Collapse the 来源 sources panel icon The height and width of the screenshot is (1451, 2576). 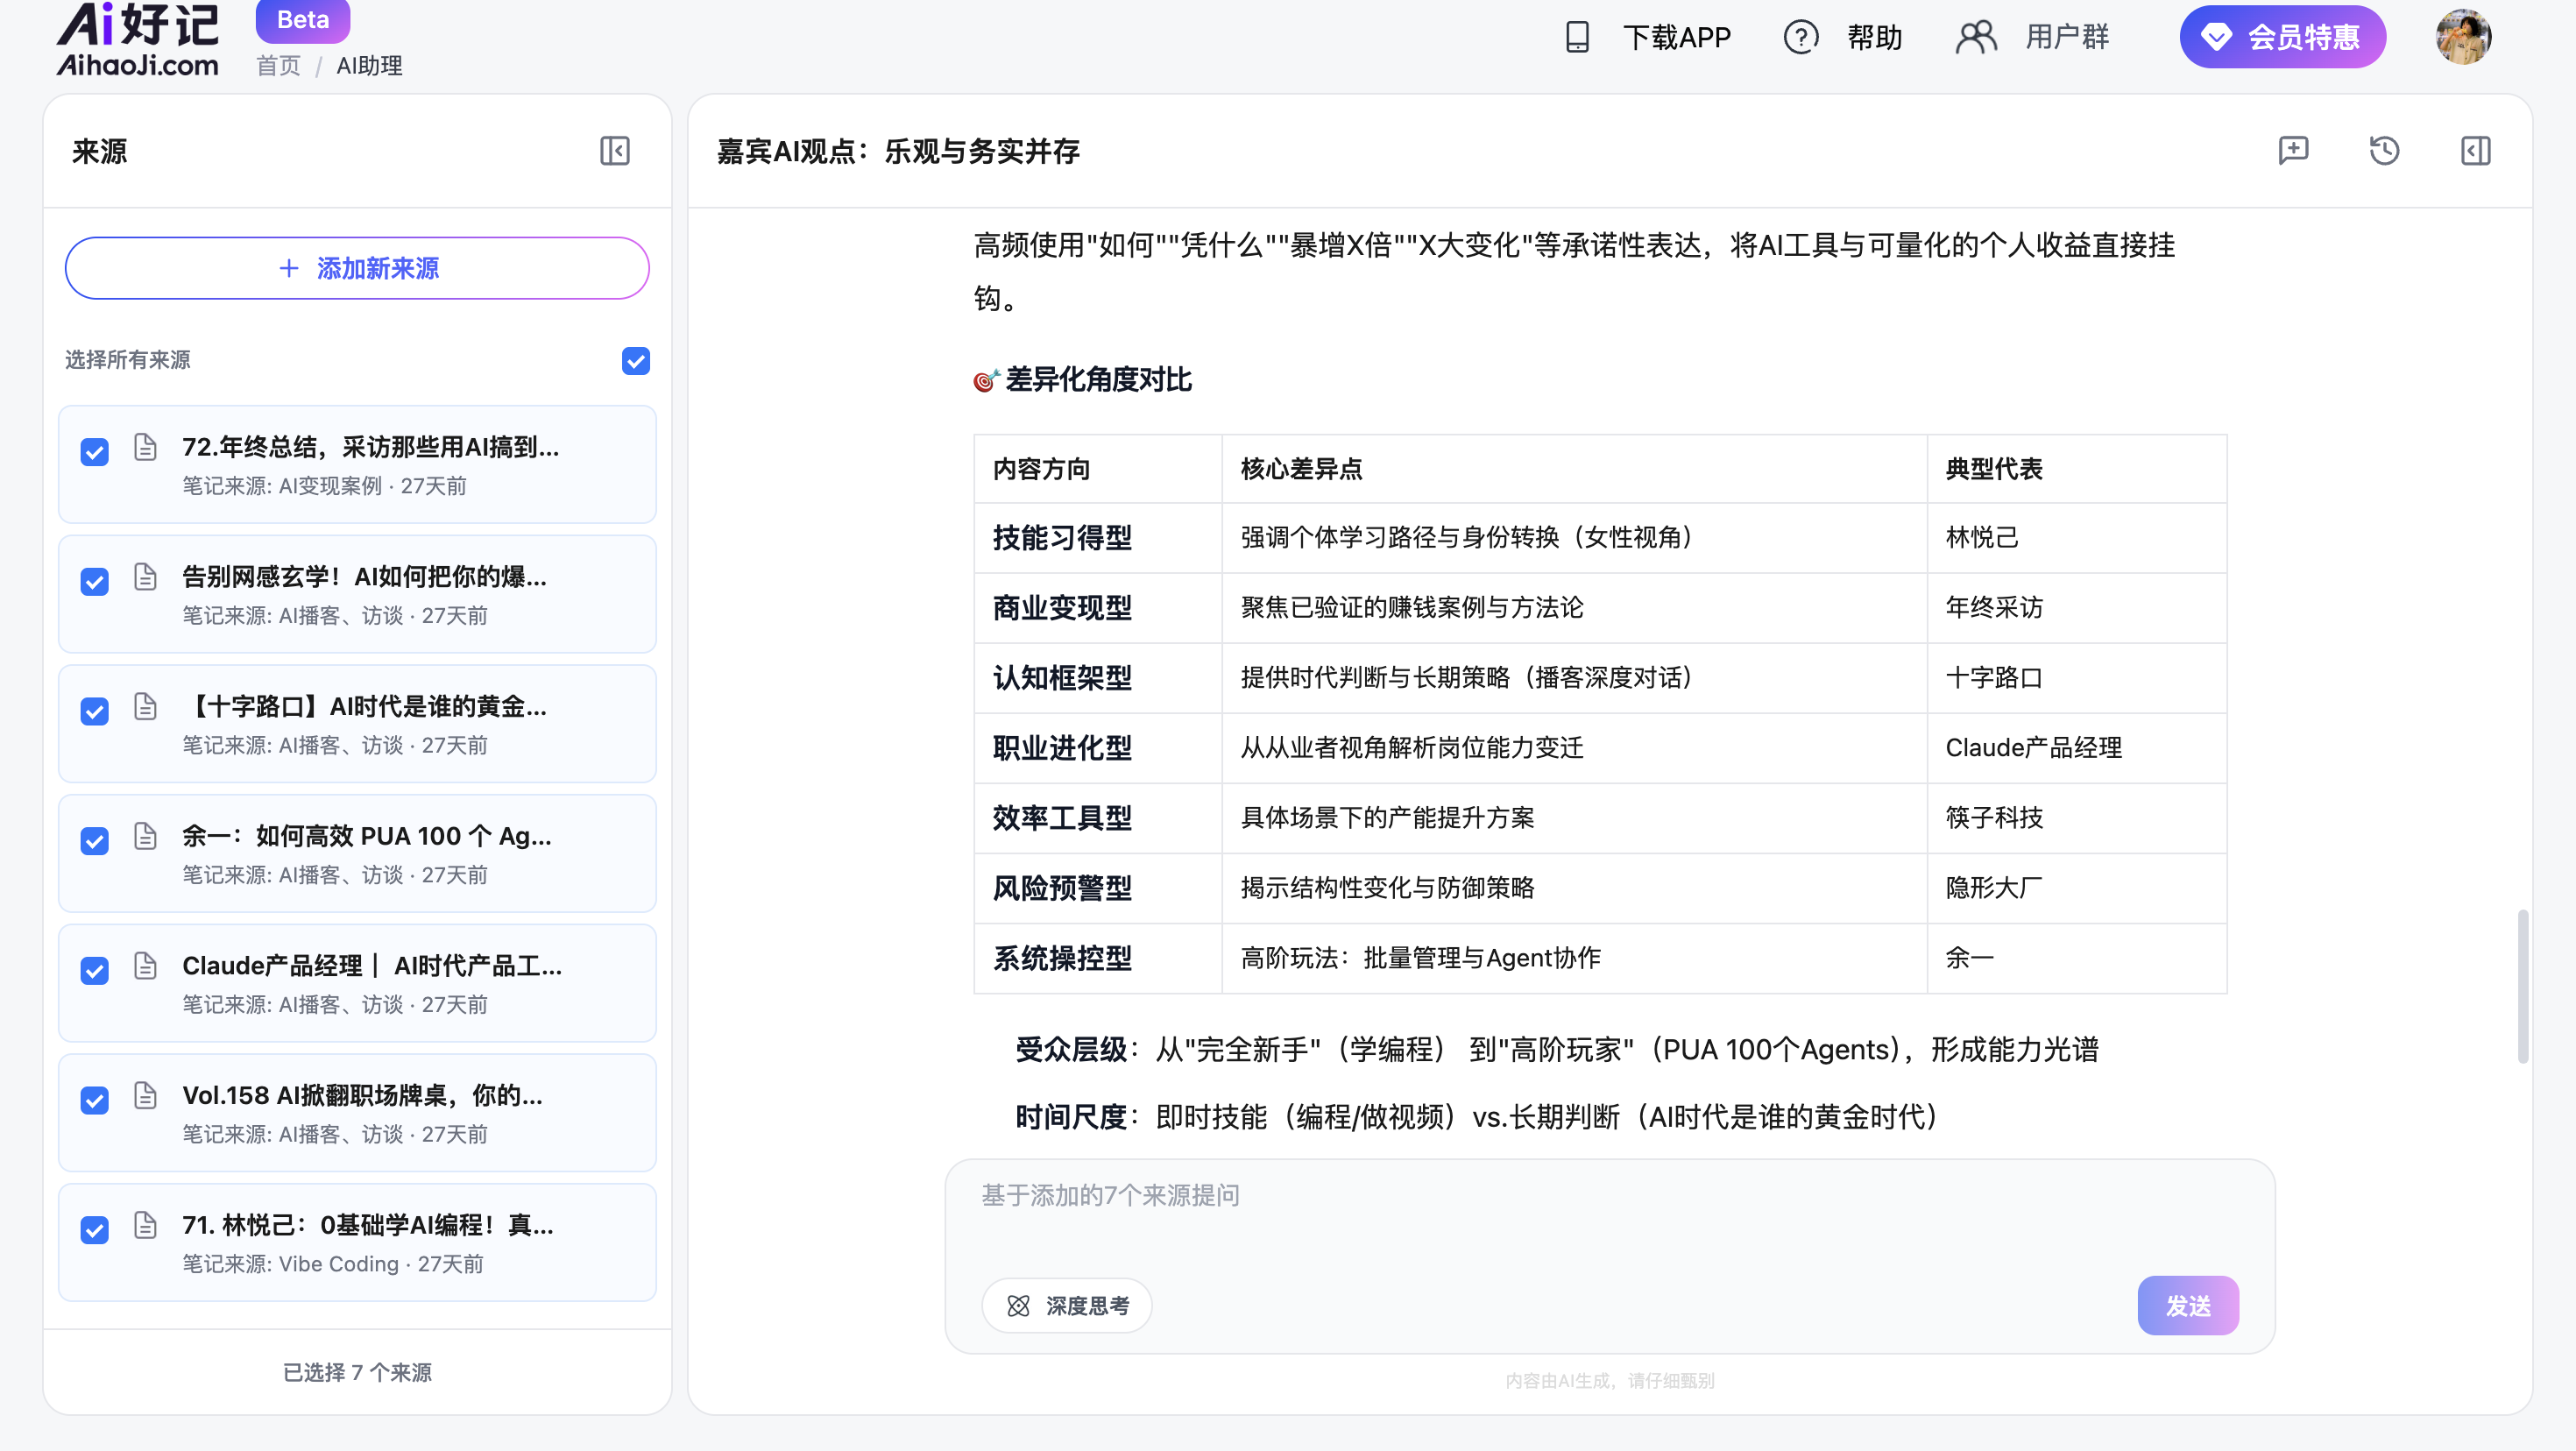pyautogui.click(x=614, y=151)
